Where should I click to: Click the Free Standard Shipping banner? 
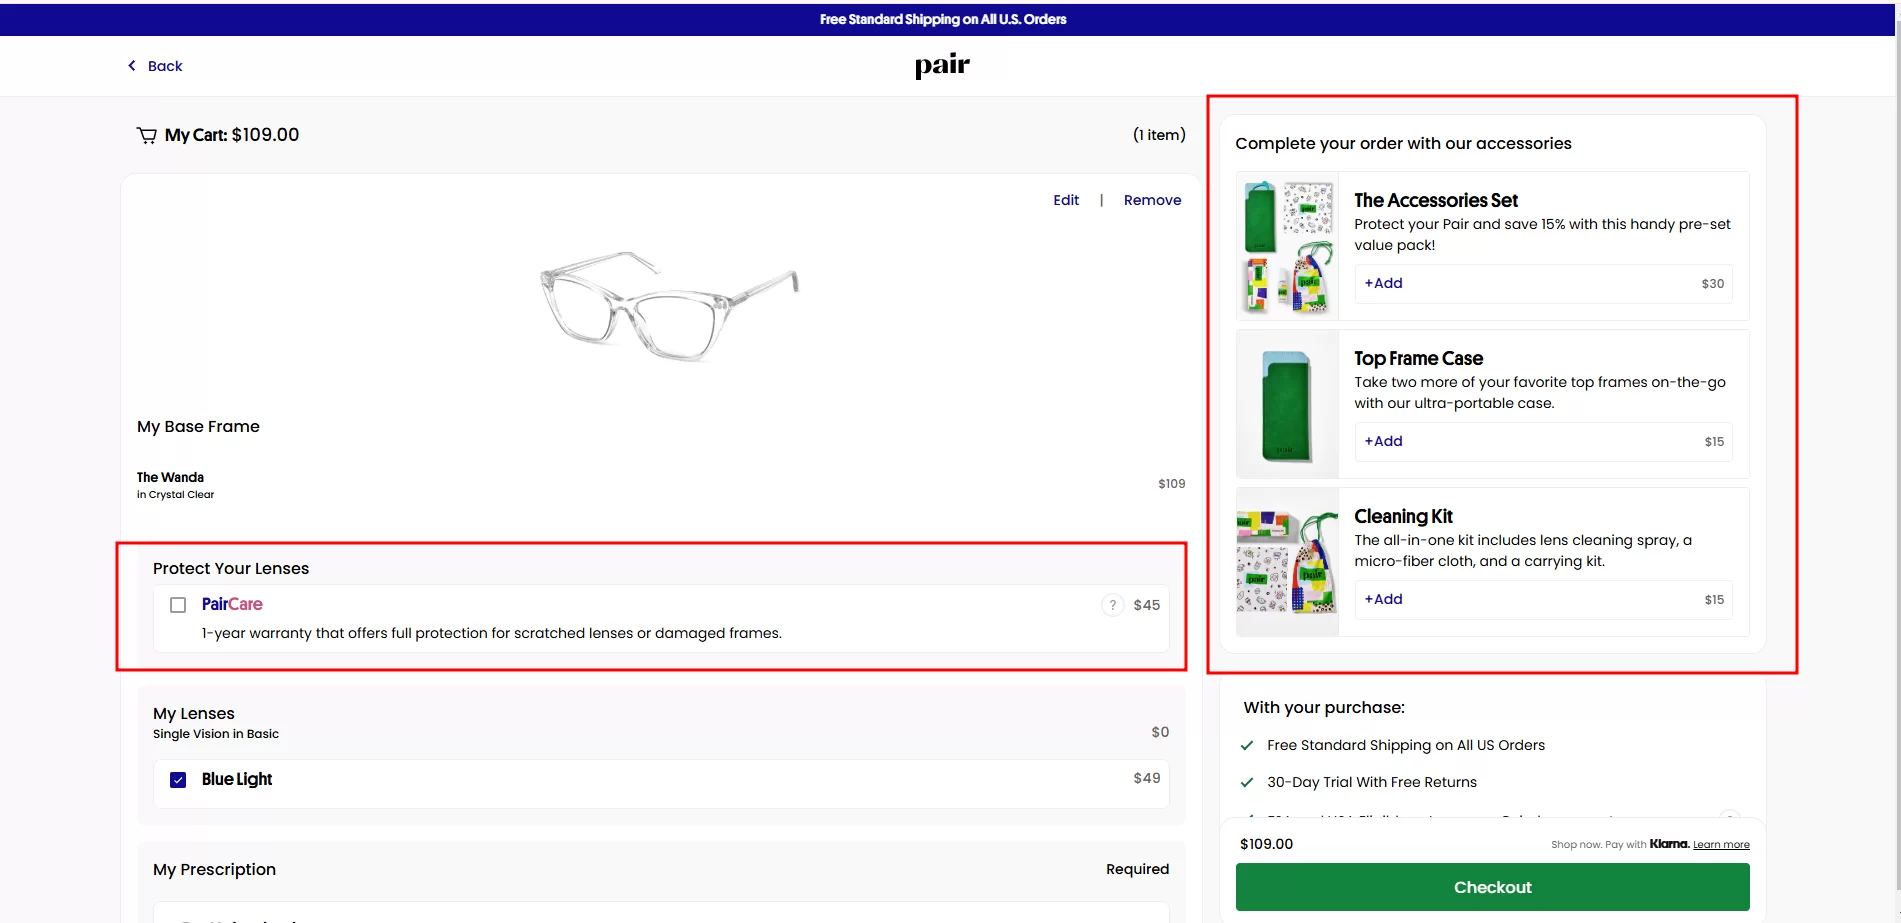tap(941, 18)
